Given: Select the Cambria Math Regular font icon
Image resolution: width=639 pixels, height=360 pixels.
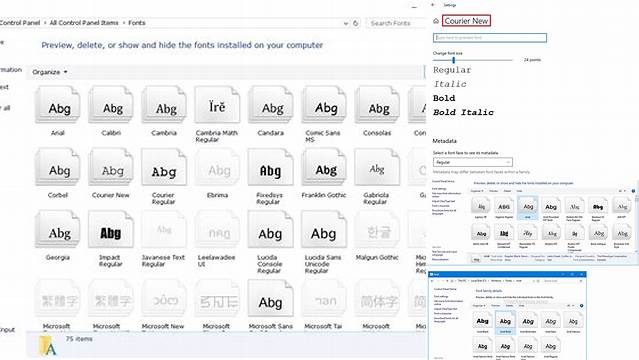Looking at the screenshot, I should pyautogui.click(x=217, y=105).
